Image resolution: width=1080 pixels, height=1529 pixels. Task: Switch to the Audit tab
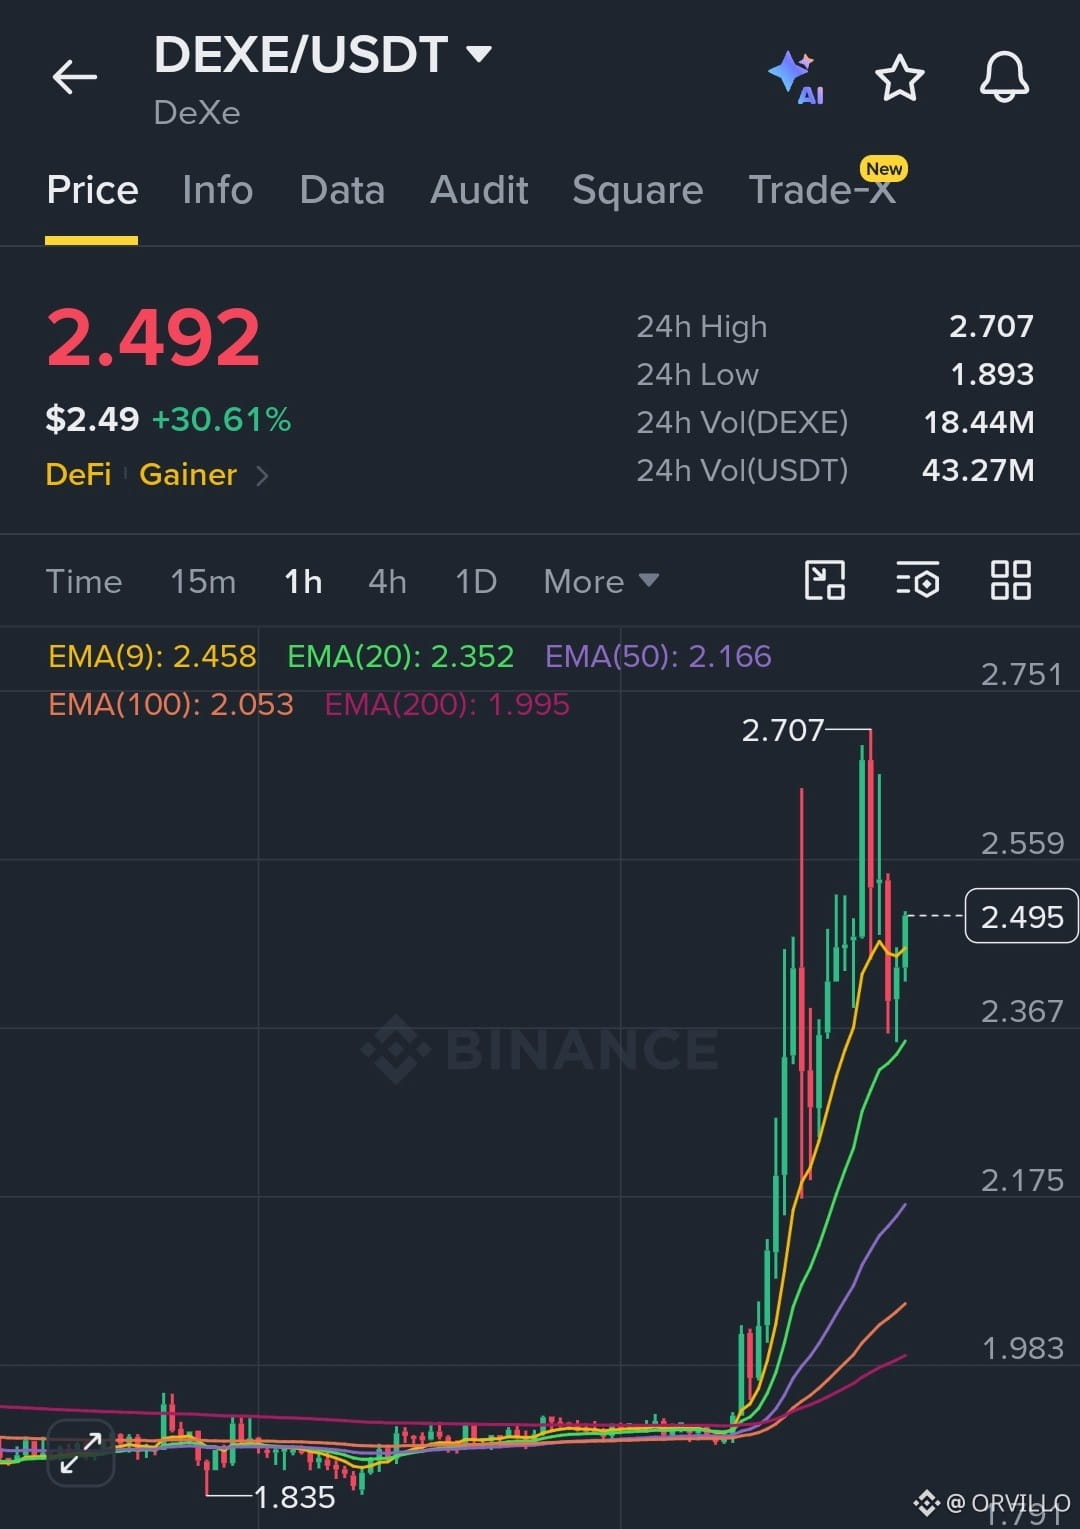479,190
